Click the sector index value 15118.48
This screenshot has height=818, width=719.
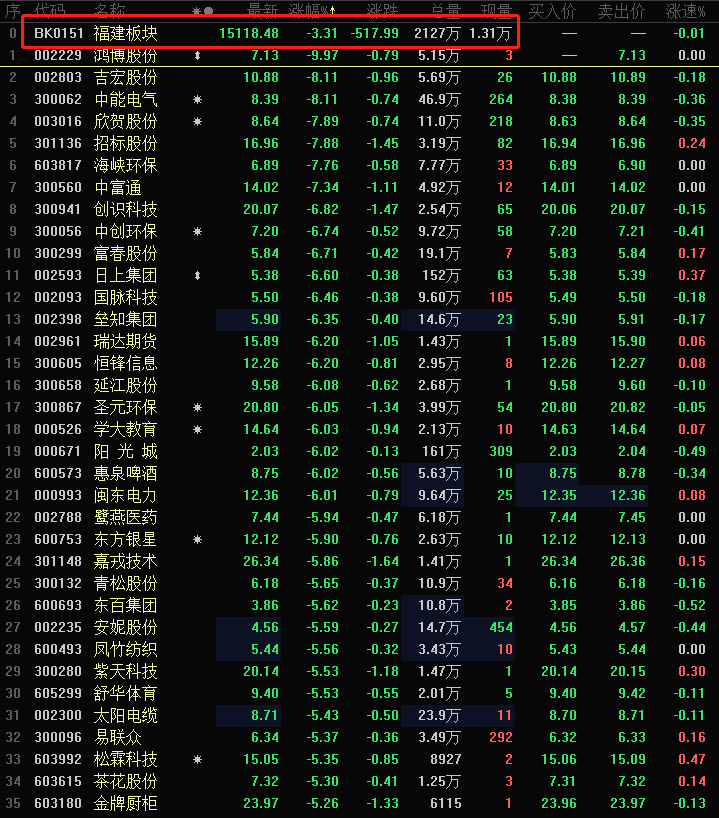249,33
